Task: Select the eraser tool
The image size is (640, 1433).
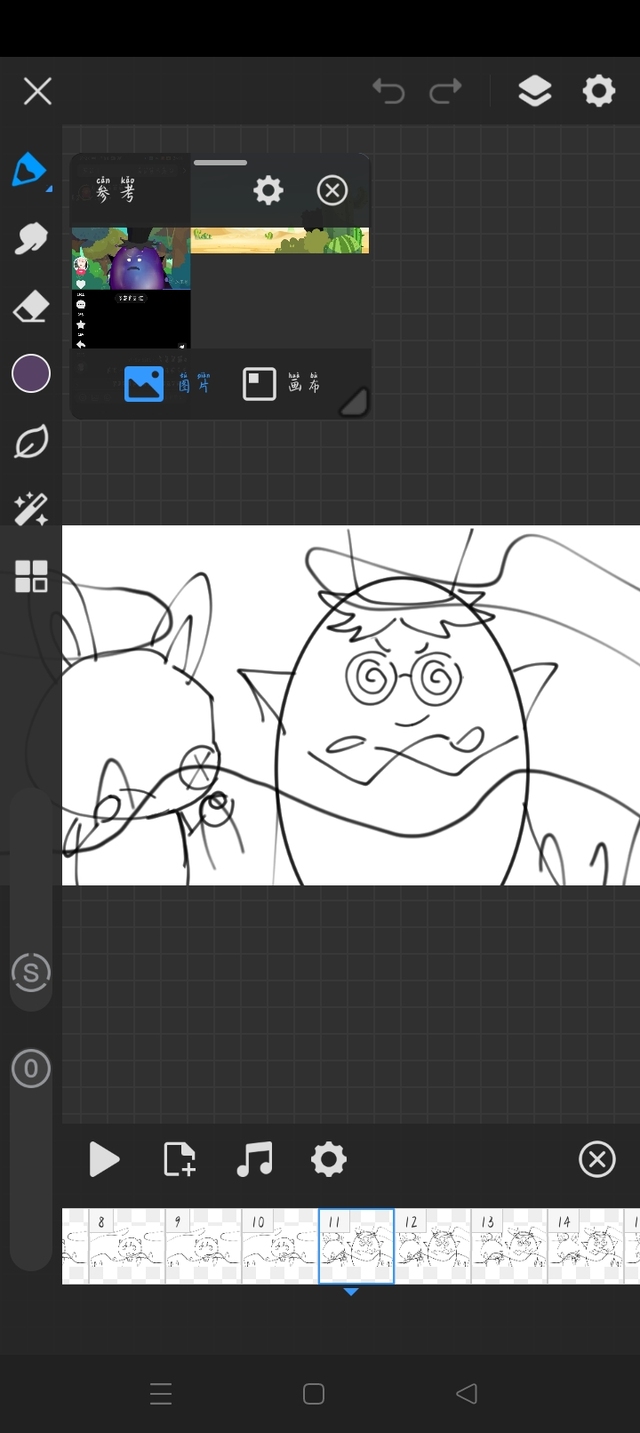Action: (x=30, y=307)
